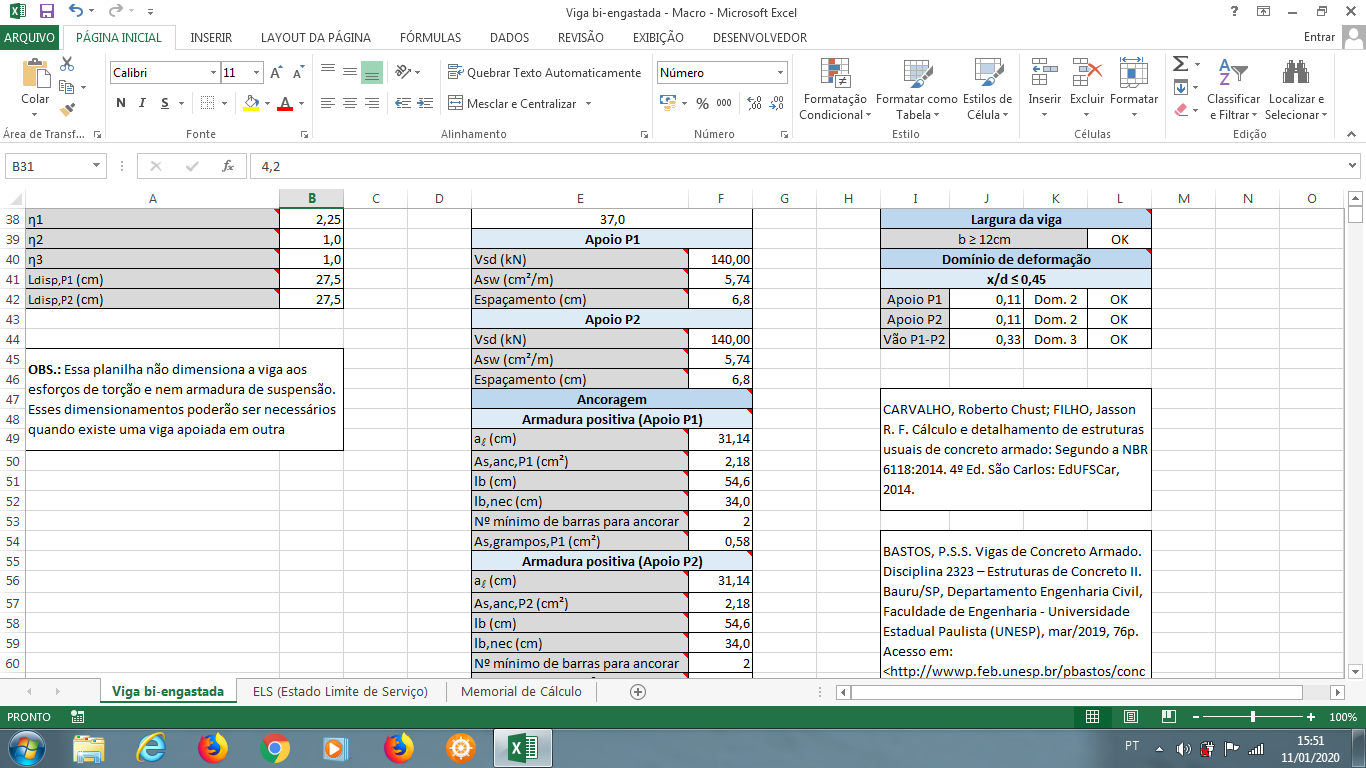This screenshot has width=1366, height=768.
Task: Decrease the cell indent
Action: tap(403, 103)
